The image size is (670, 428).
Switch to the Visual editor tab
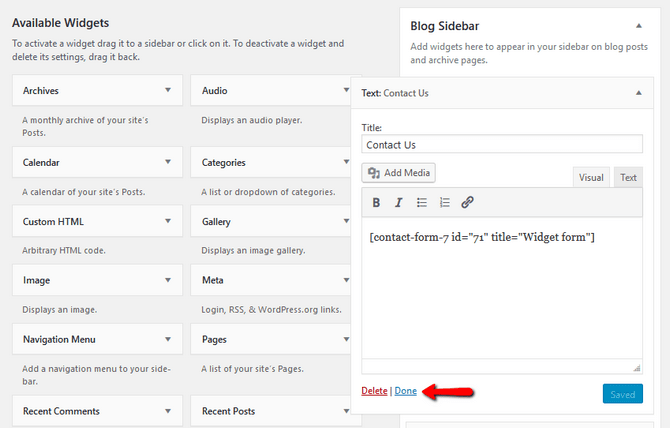591,177
